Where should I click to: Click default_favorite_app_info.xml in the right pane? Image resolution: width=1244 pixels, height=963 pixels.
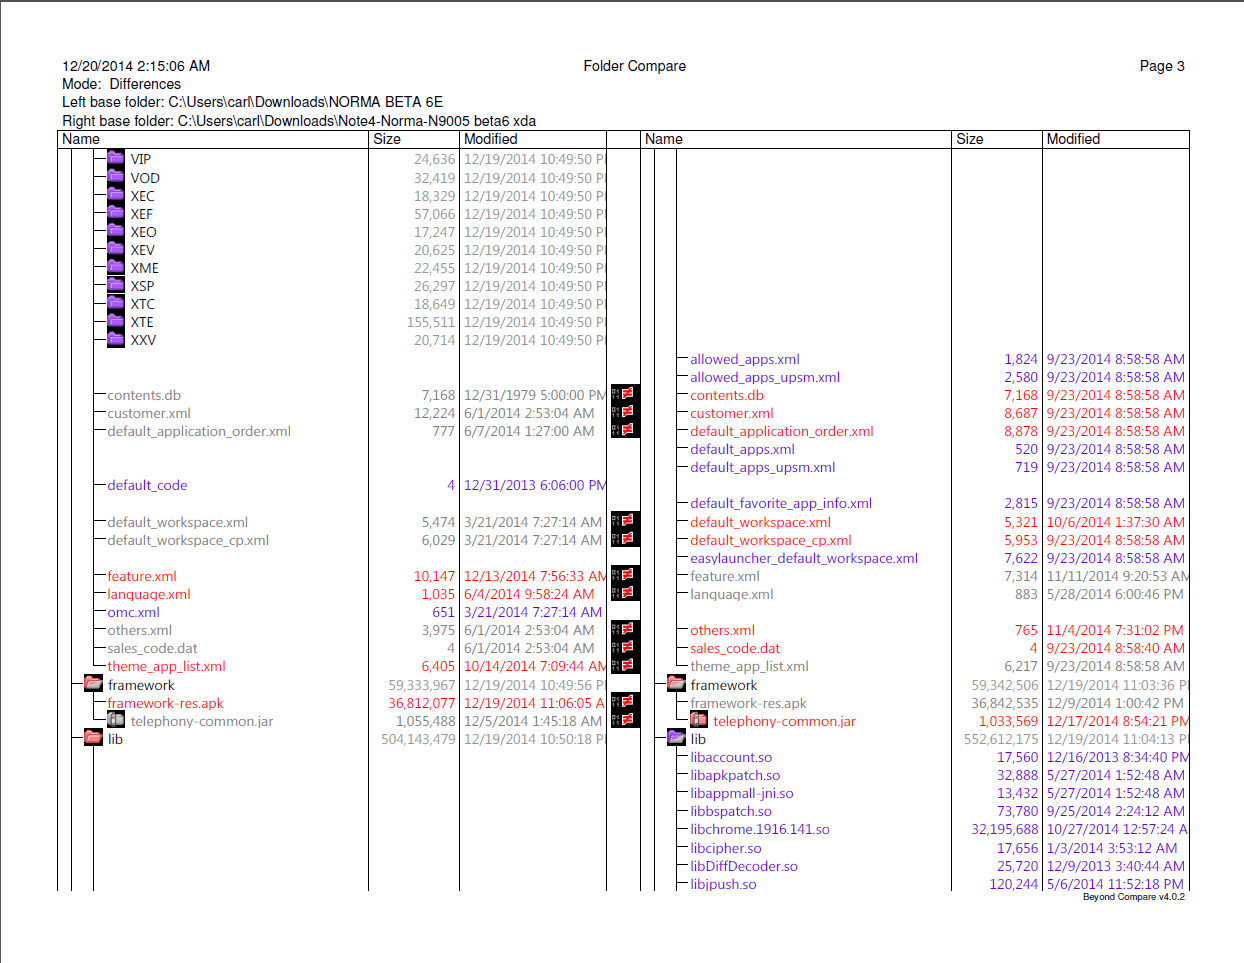781,503
